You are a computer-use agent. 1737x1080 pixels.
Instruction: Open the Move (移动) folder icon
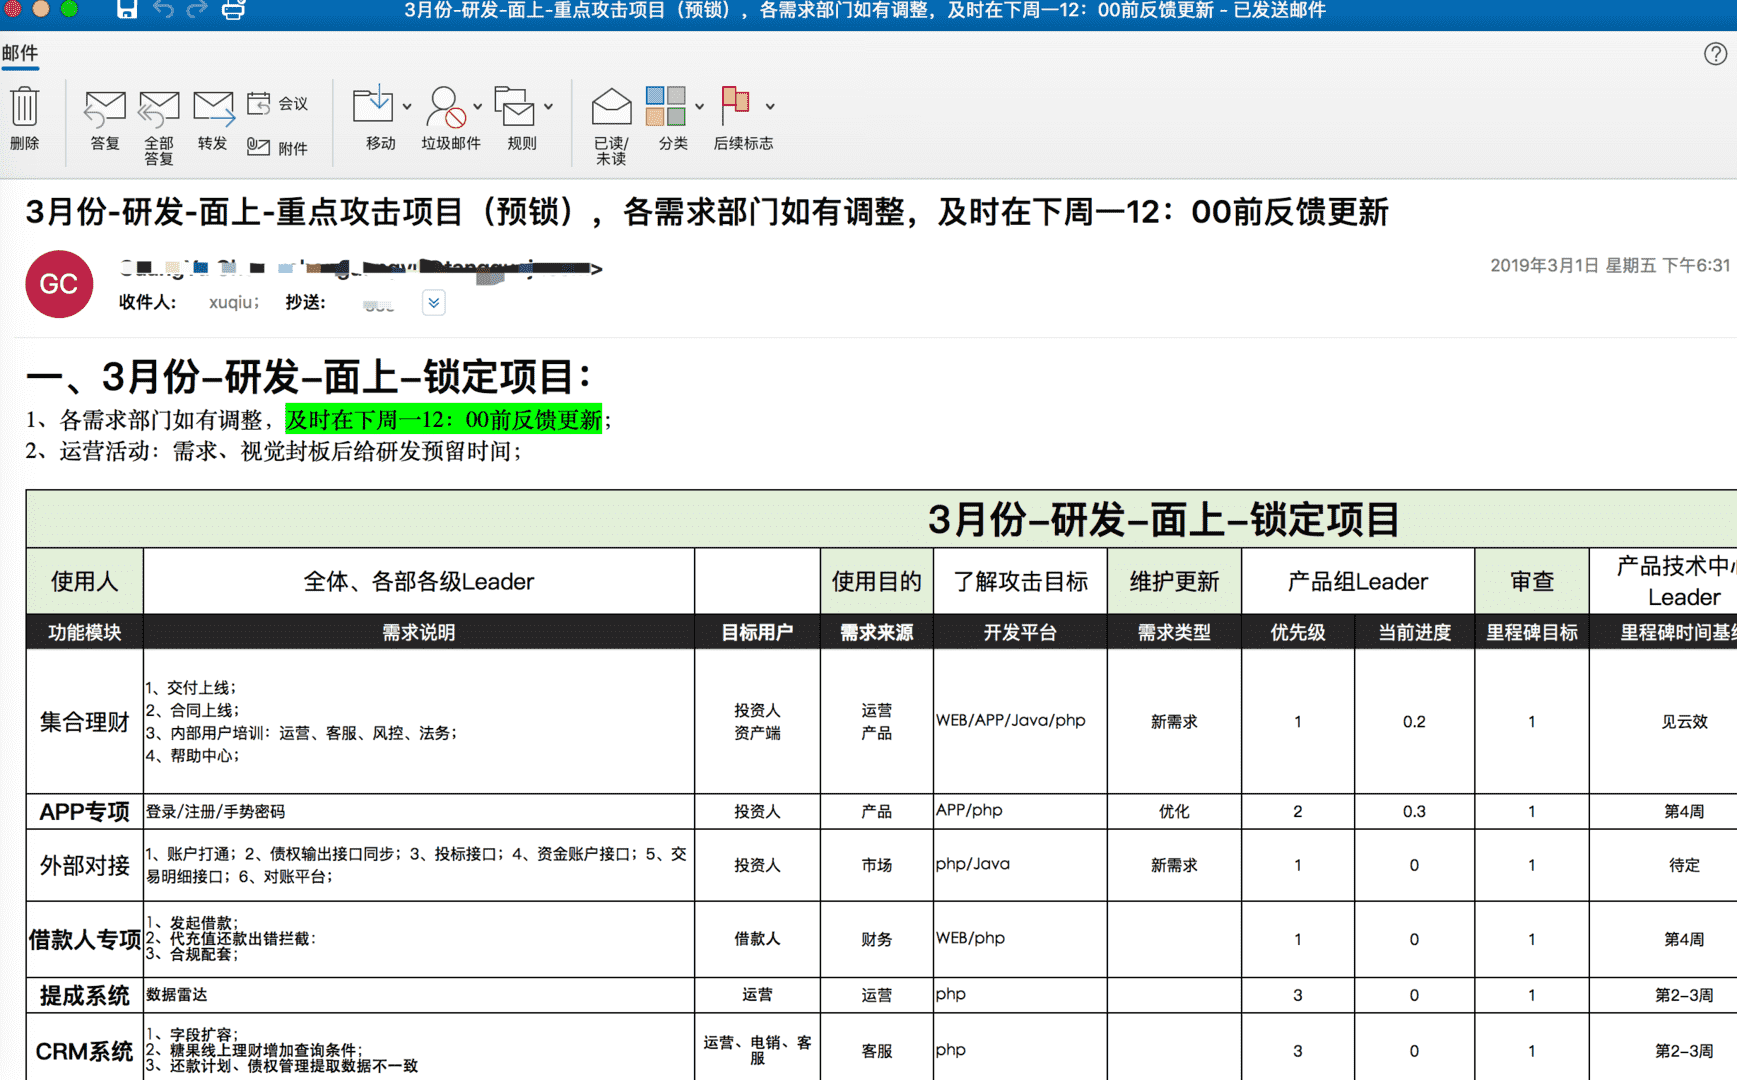click(x=373, y=106)
